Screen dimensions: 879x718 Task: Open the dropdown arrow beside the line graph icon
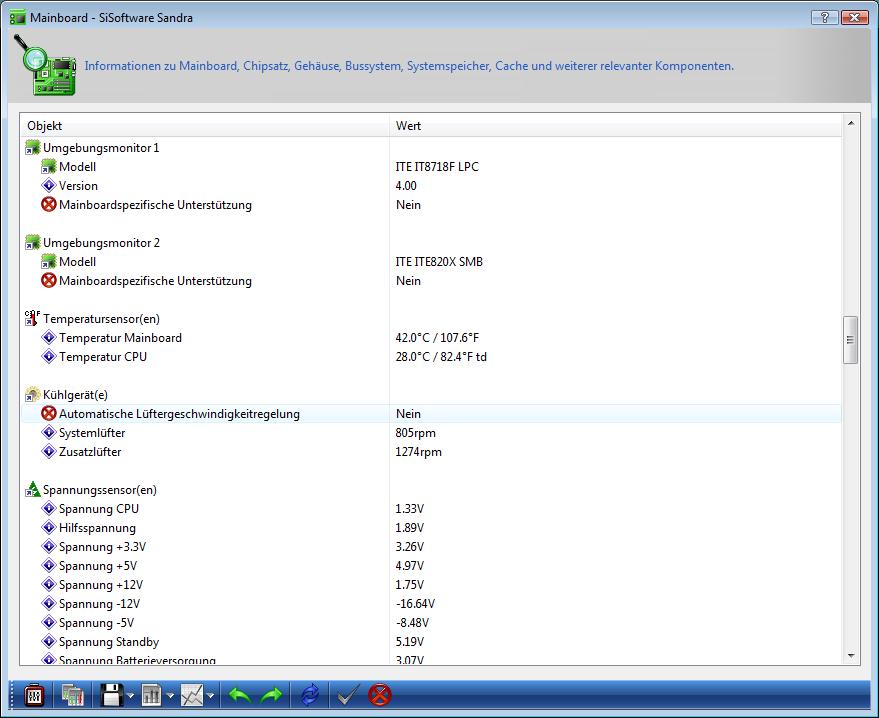pos(211,696)
